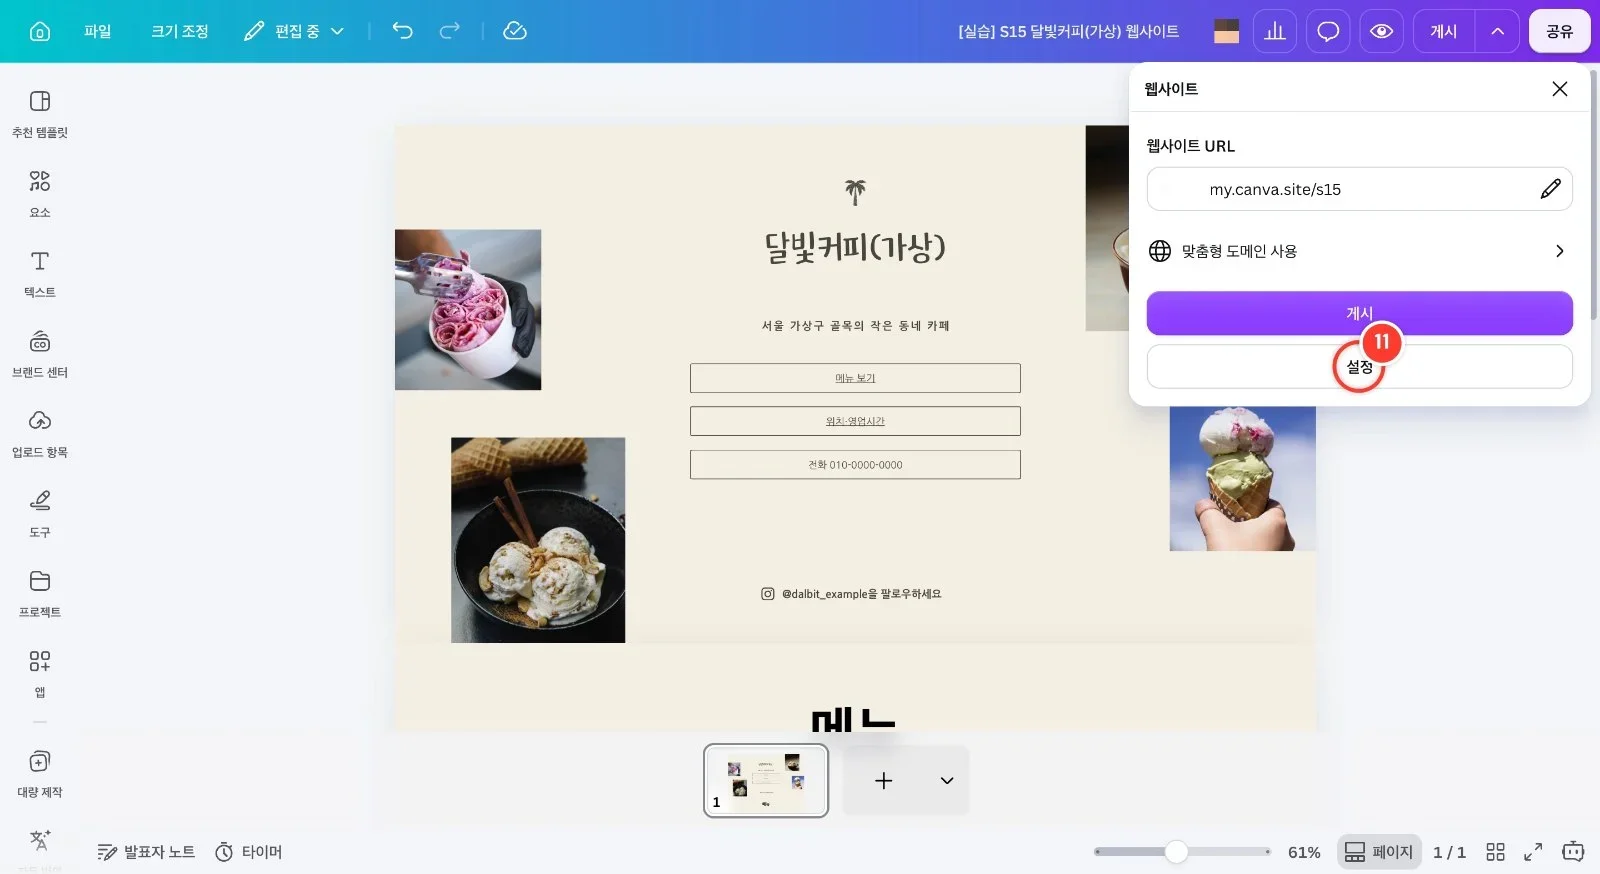This screenshot has width=1600, height=874.
Task: Expand the add-page options dropdown arrow
Action: point(947,781)
